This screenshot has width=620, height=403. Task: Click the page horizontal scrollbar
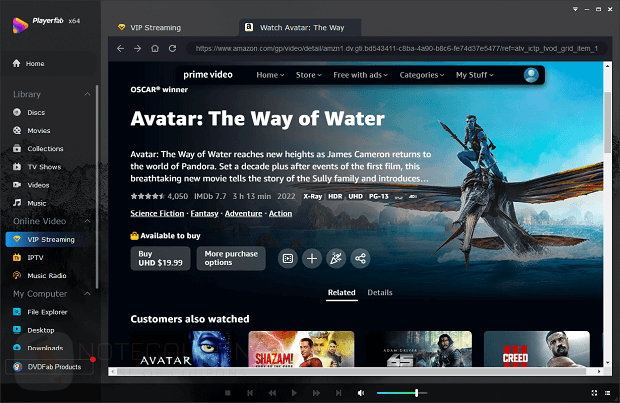point(351,371)
